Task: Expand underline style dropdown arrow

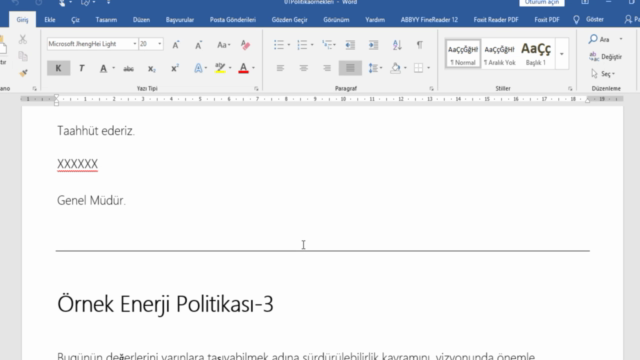Action: tap(113, 68)
